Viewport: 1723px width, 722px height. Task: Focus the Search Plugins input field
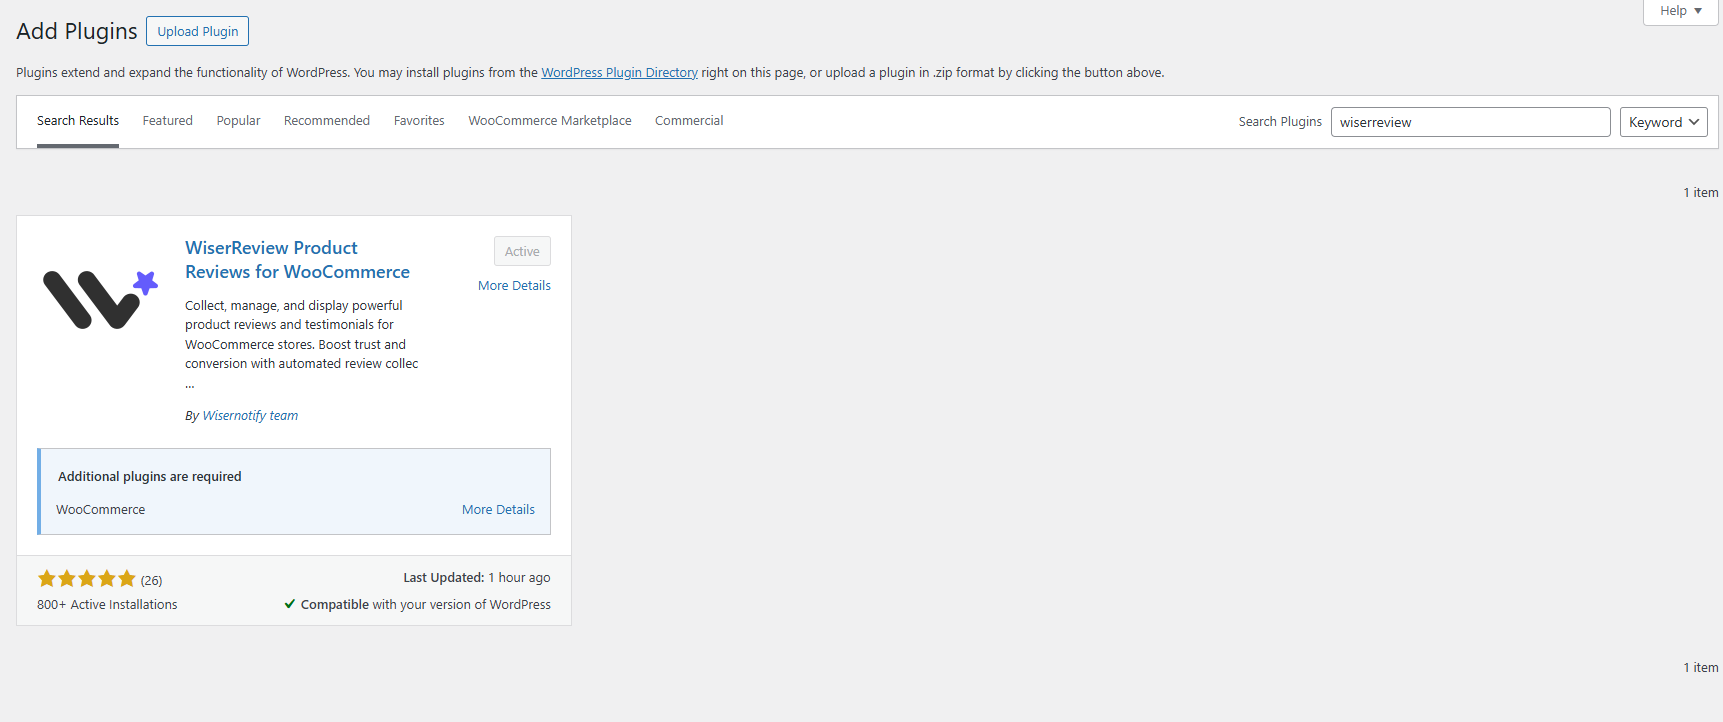point(1470,122)
